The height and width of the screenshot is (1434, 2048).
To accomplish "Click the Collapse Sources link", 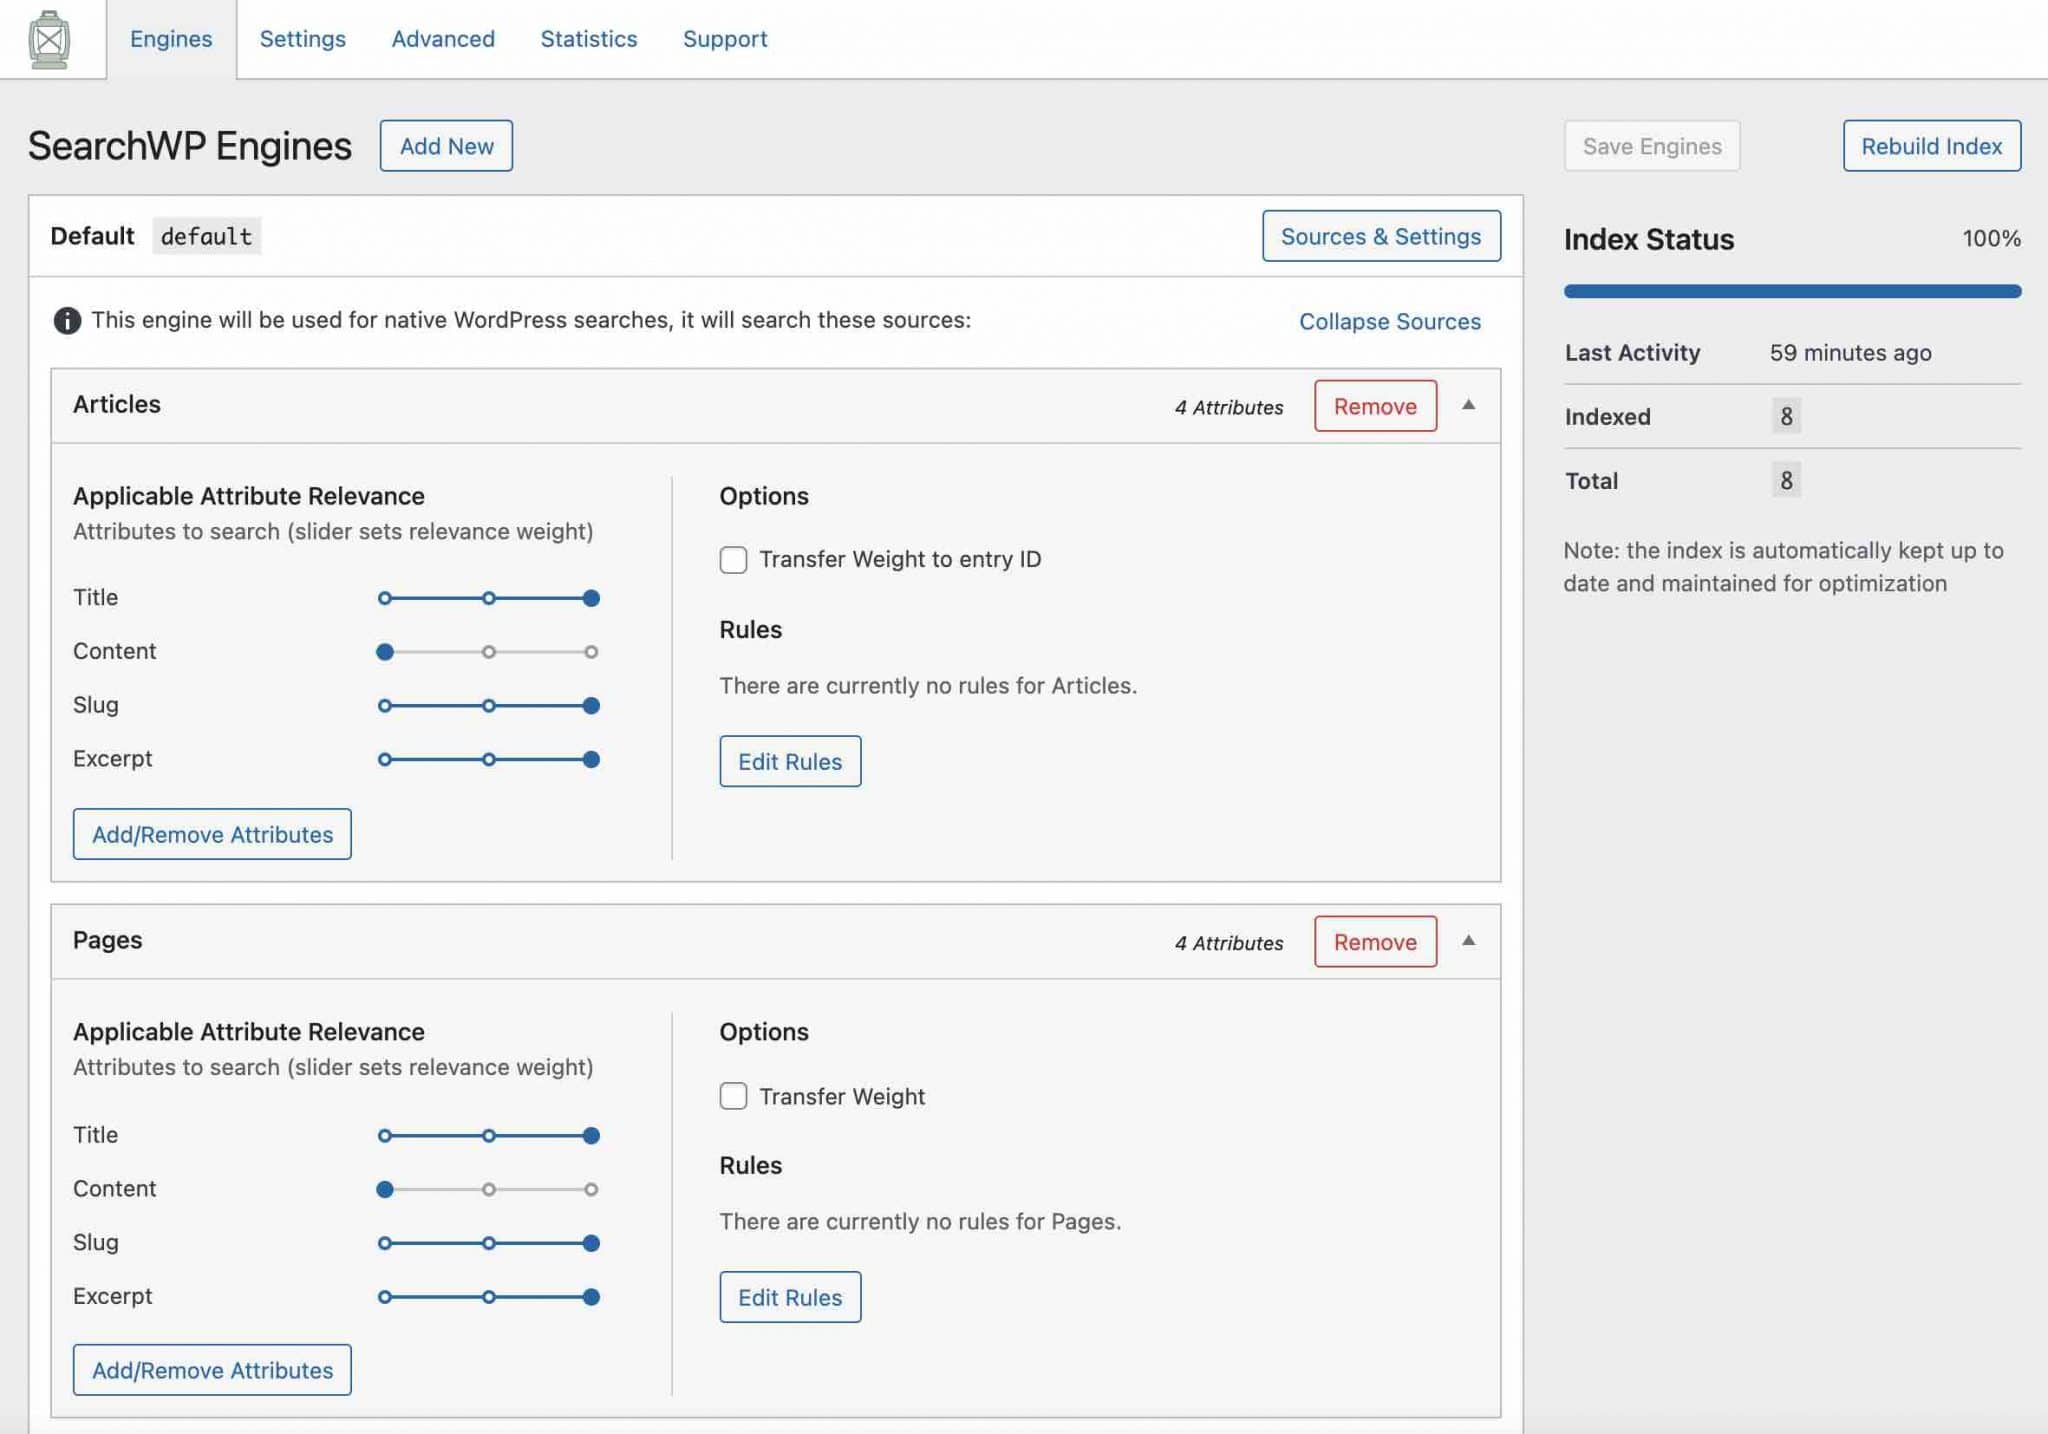I will [x=1390, y=321].
